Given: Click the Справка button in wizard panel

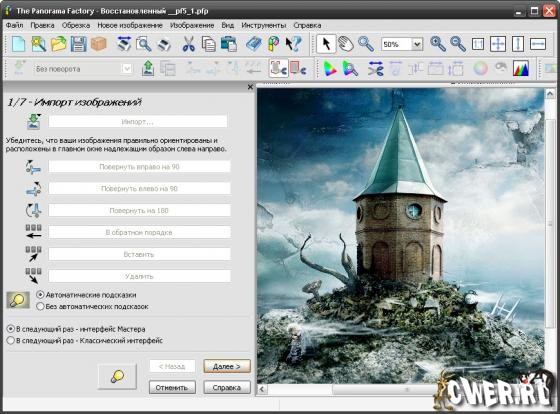Looking at the screenshot, I should tap(227, 387).
